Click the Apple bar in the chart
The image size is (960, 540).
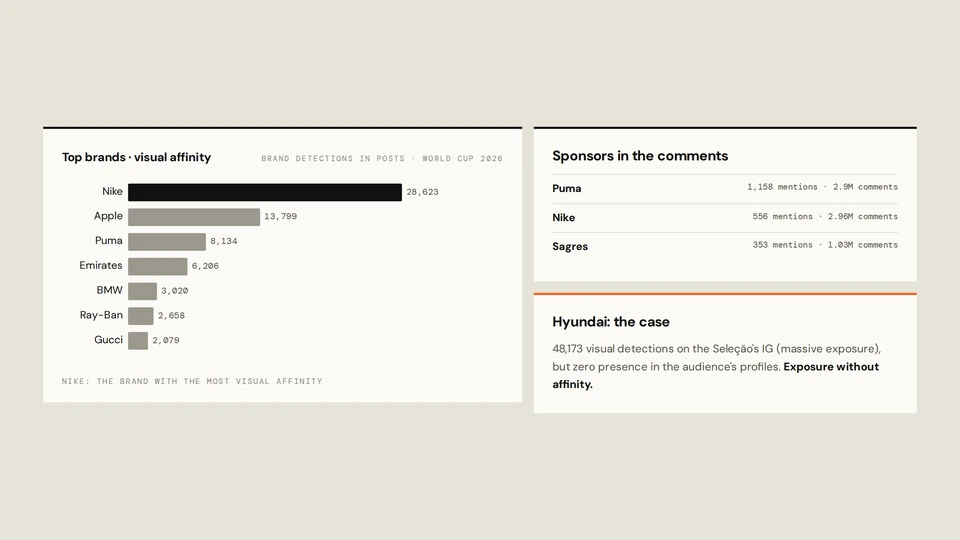193,217
